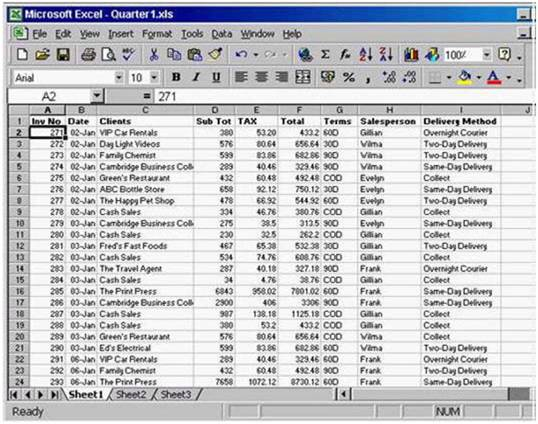Run the Spelling check icon
The image size is (538, 424).
click(129, 55)
